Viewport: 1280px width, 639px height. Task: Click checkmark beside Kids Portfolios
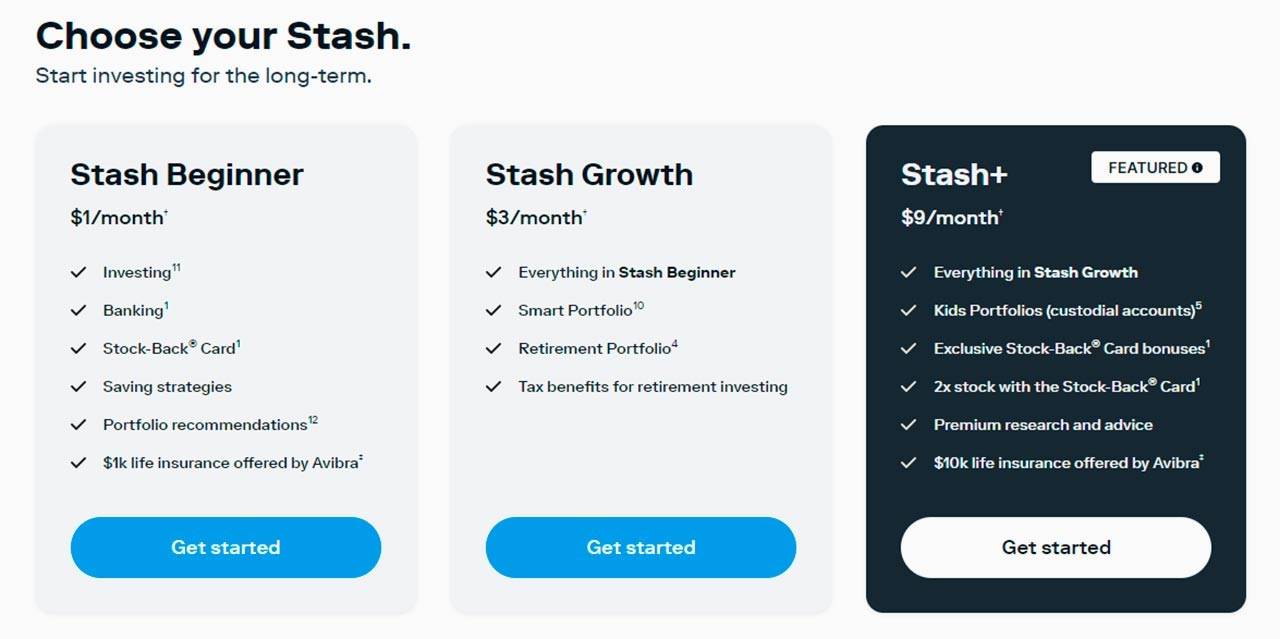coord(909,310)
